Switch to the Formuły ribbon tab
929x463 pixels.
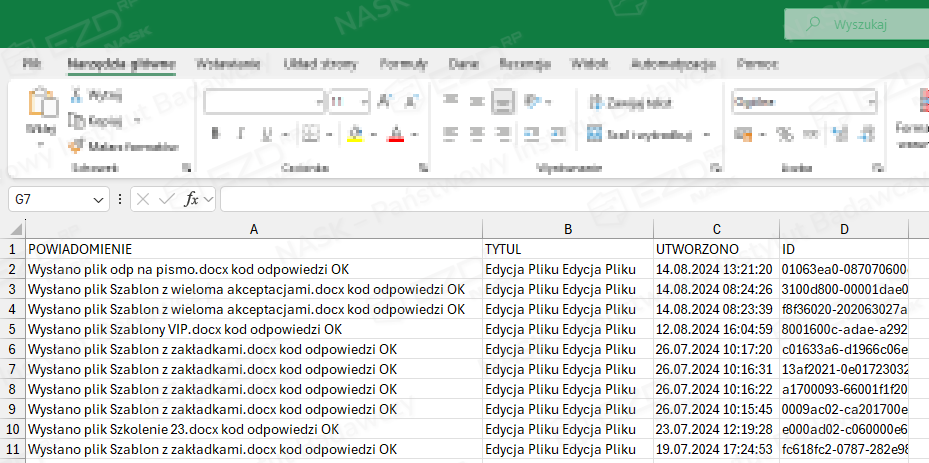pos(403,64)
